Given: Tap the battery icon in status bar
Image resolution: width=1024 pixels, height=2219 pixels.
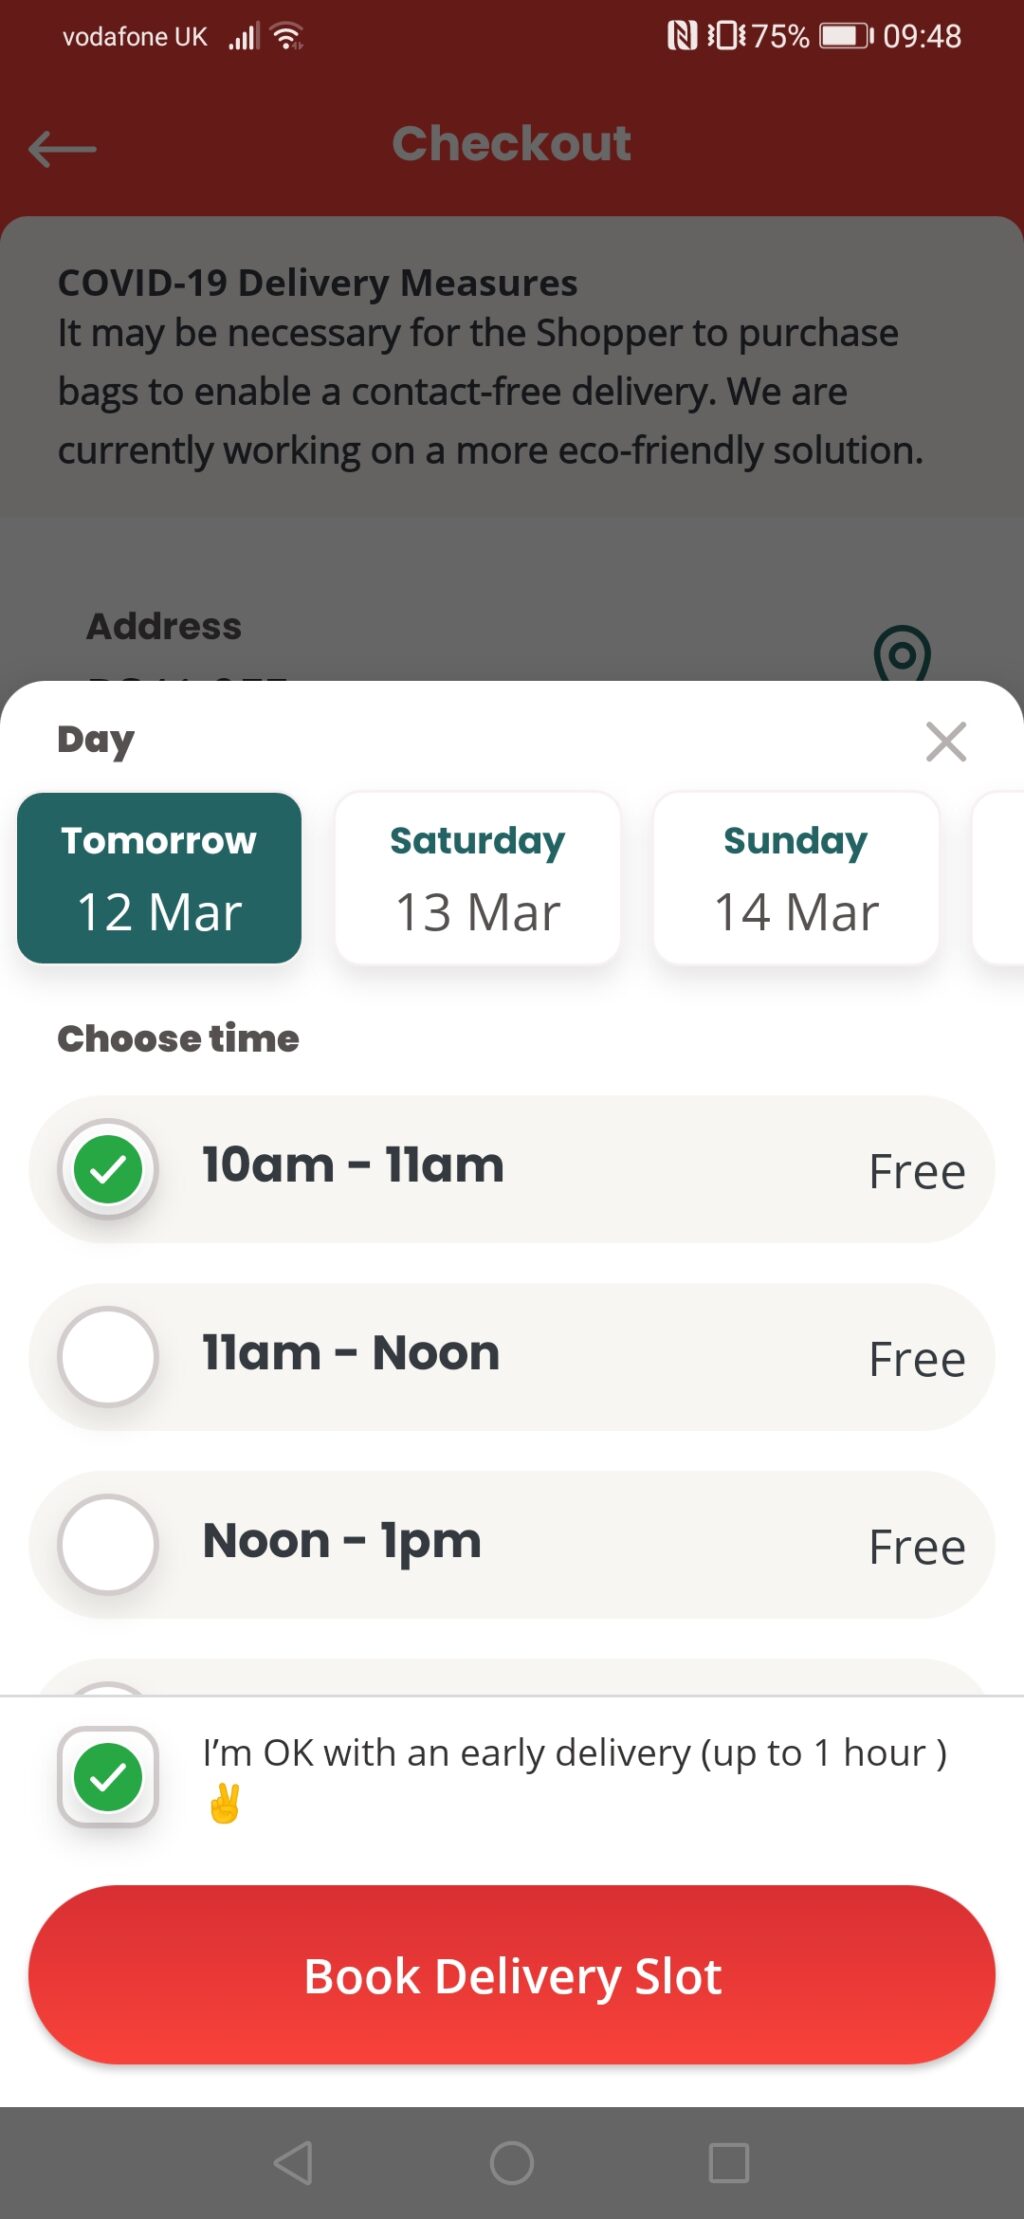Looking at the screenshot, I should pos(846,37).
